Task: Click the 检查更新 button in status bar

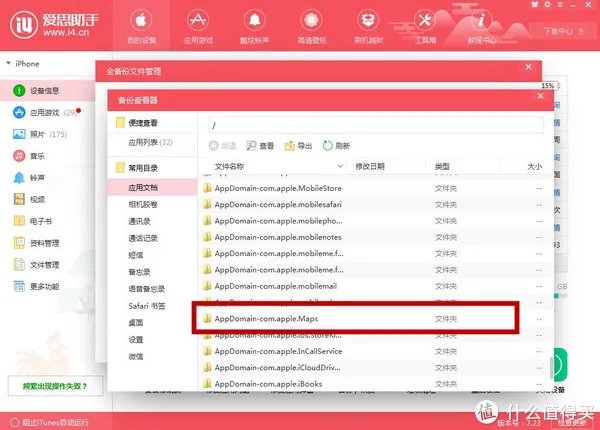Action: 572,422
